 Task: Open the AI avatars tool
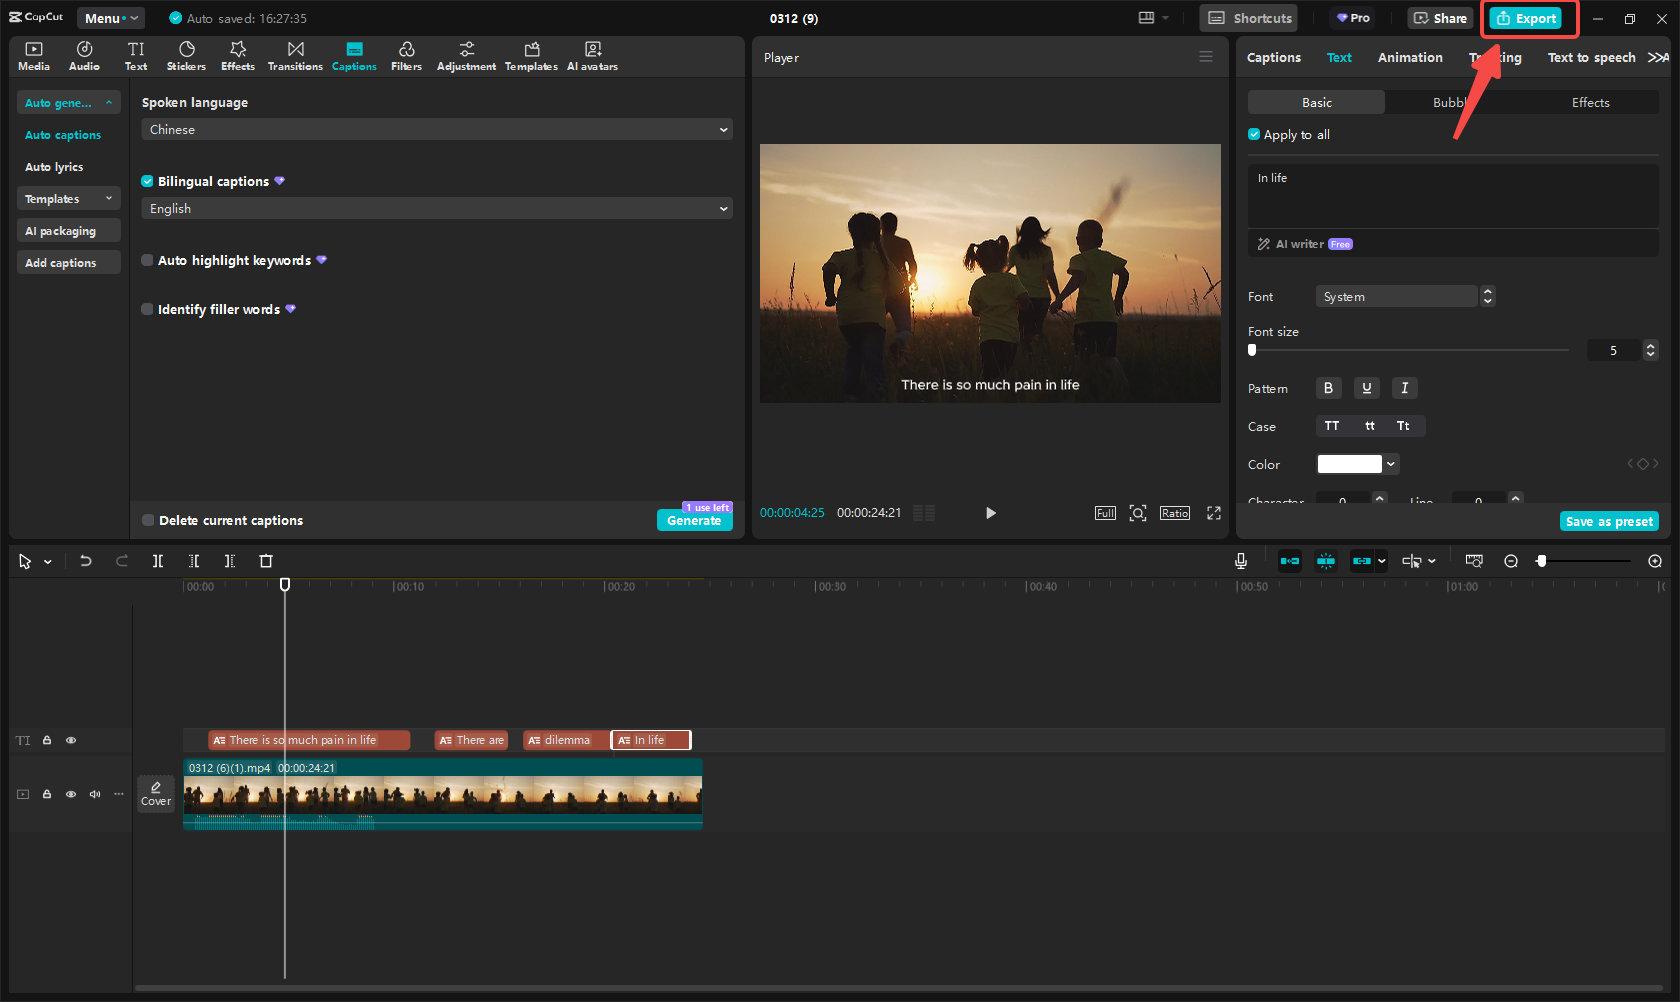(x=592, y=56)
